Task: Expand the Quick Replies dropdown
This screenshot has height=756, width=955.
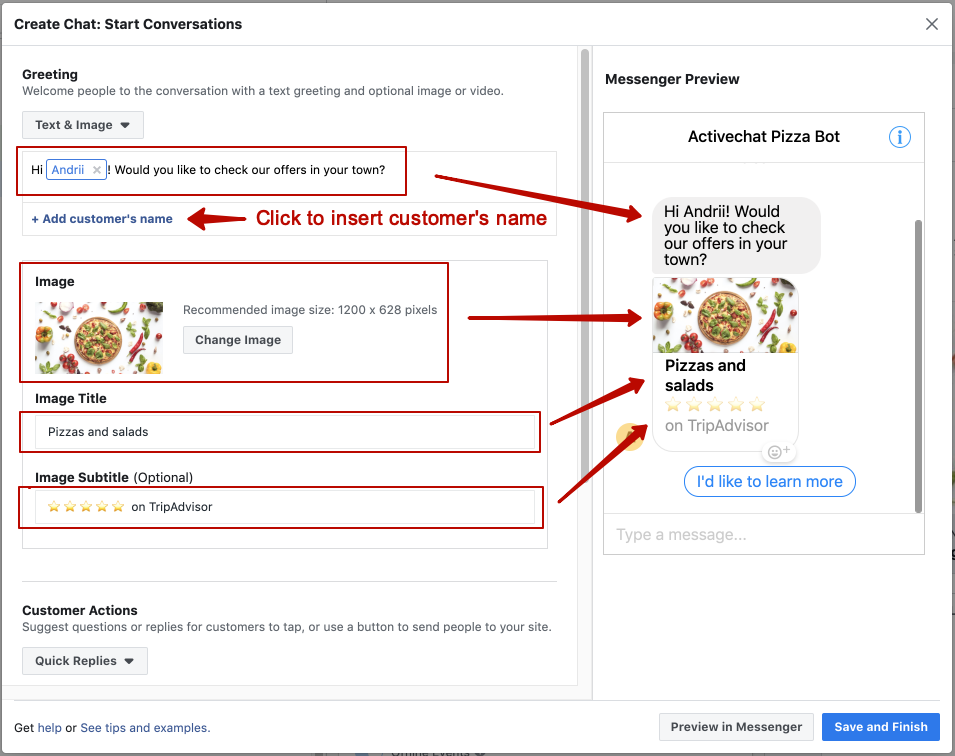Action: pyautogui.click(x=85, y=661)
